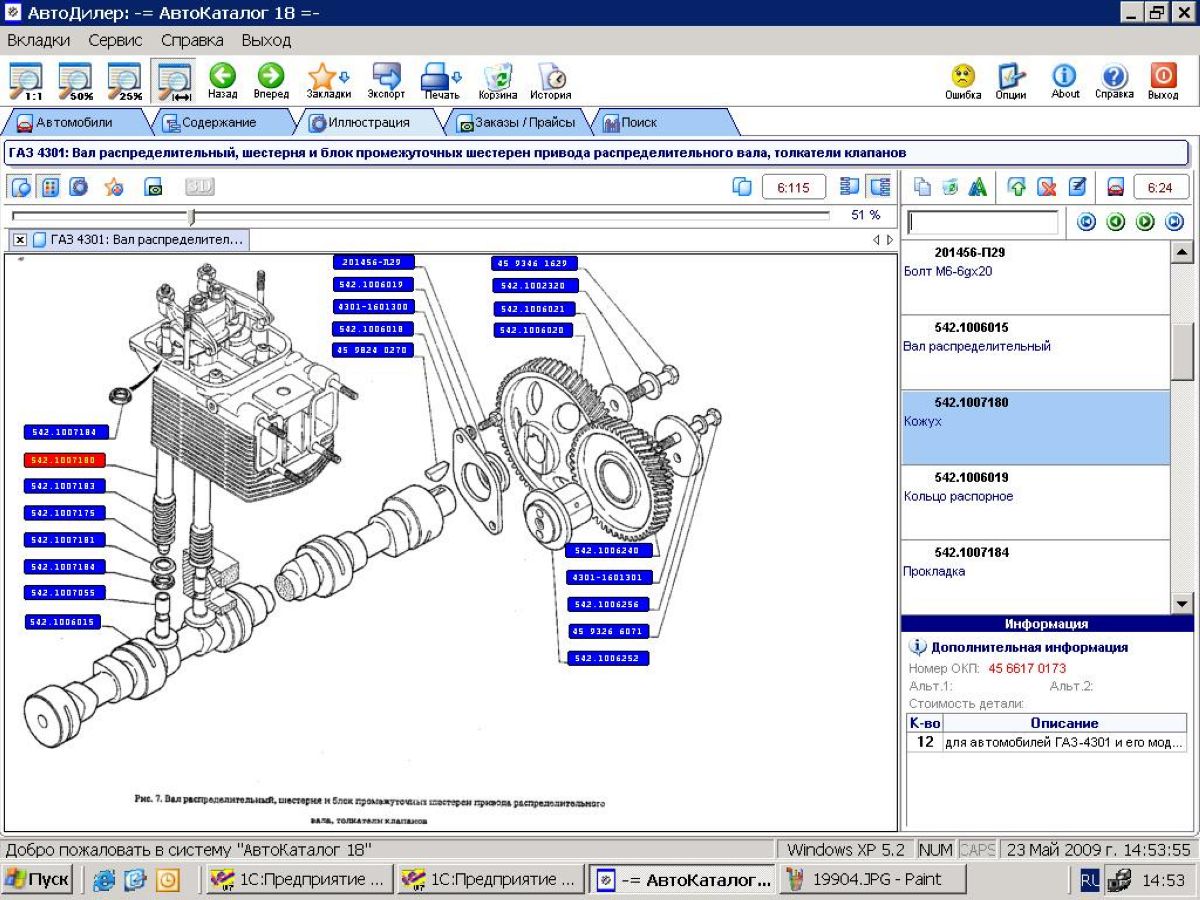Jump to last part with blue button
The width and height of the screenshot is (1200, 900).
(1174, 222)
